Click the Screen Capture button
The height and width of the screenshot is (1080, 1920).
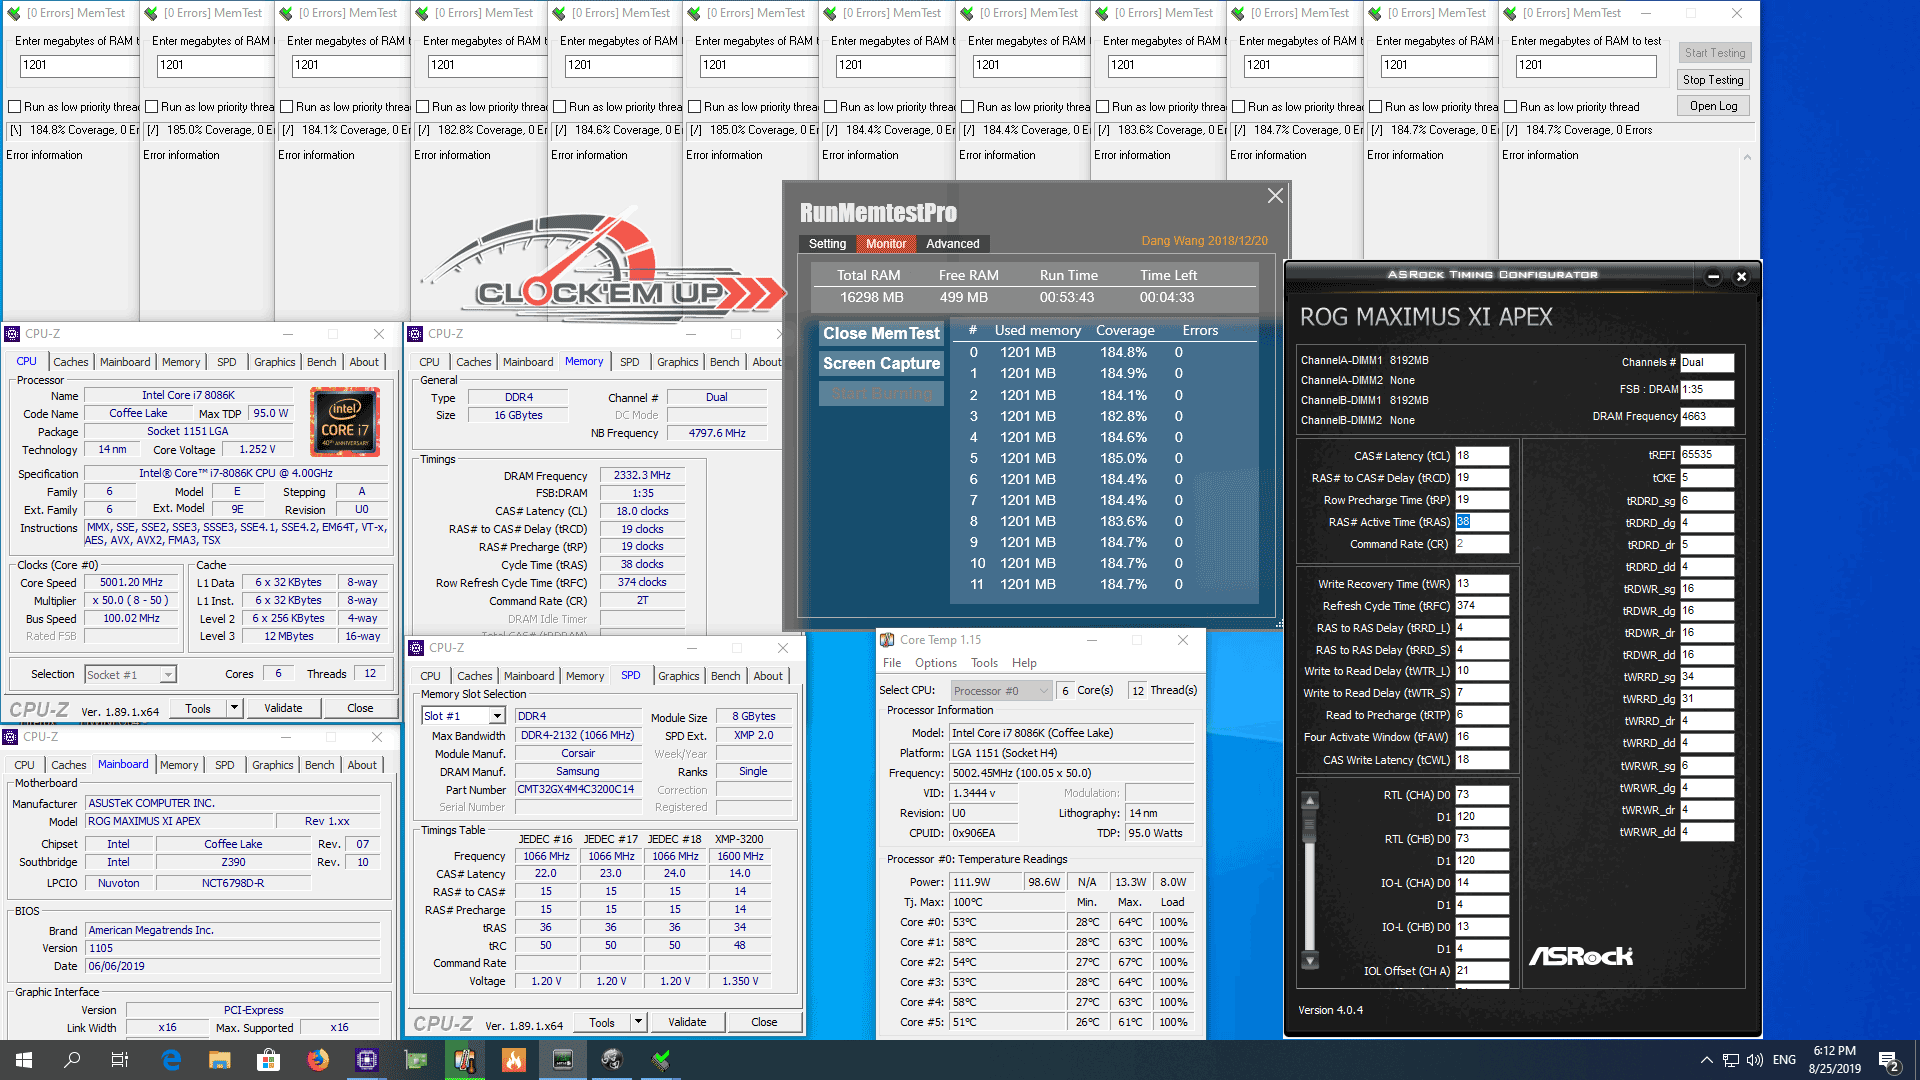881,364
